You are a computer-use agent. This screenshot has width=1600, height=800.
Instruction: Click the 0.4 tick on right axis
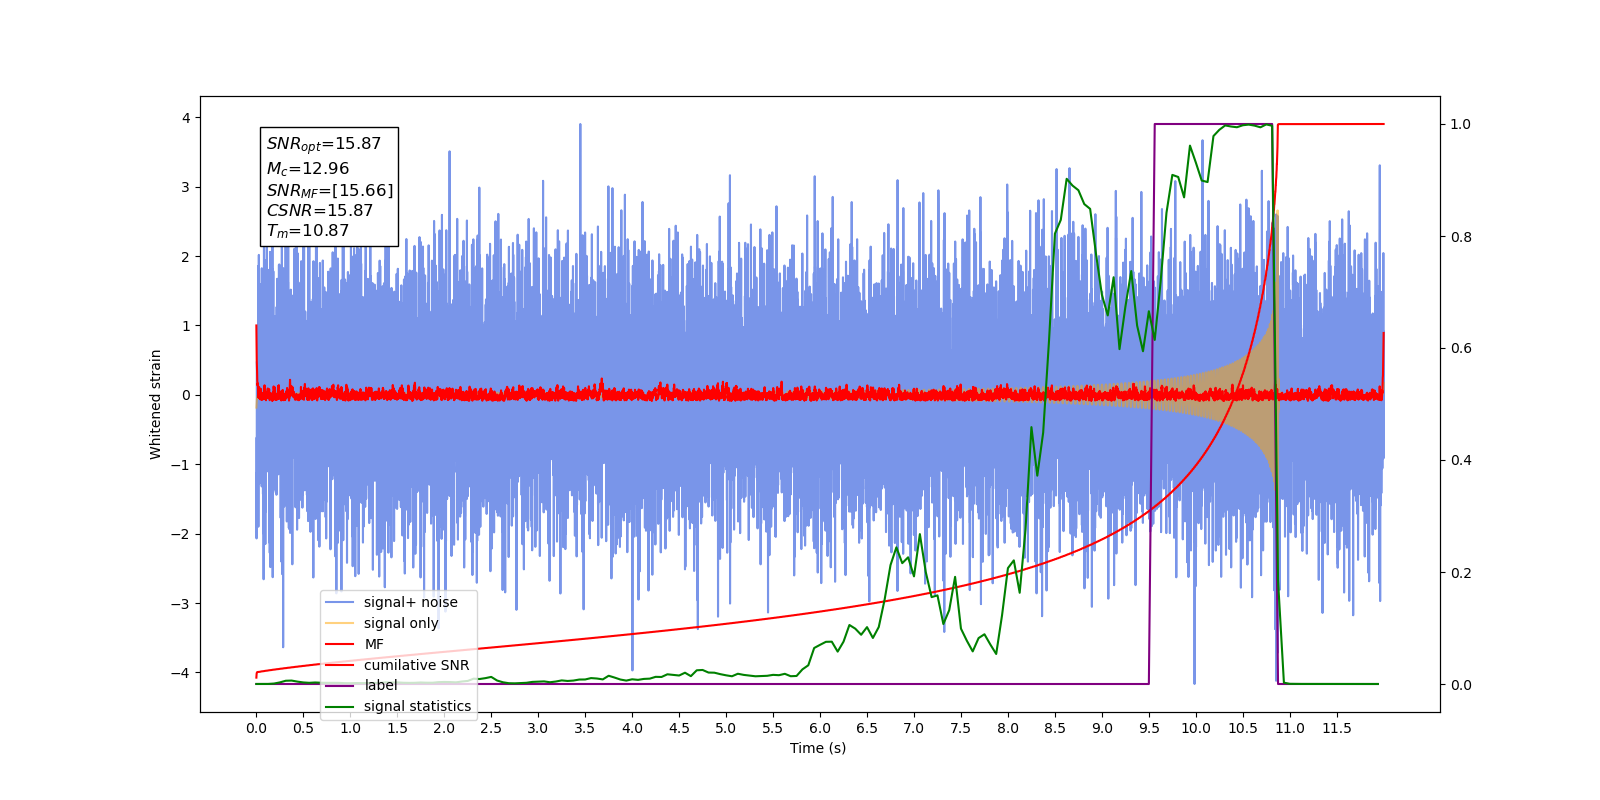coord(1461,461)
